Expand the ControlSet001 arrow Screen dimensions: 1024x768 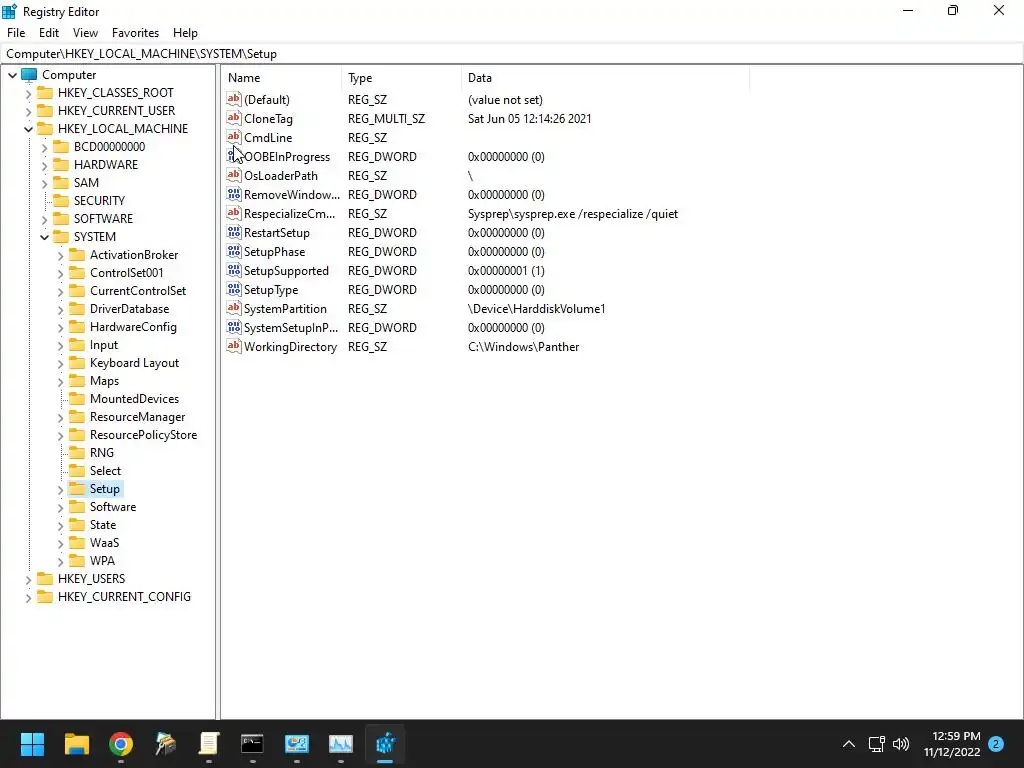tap(61, 273)
